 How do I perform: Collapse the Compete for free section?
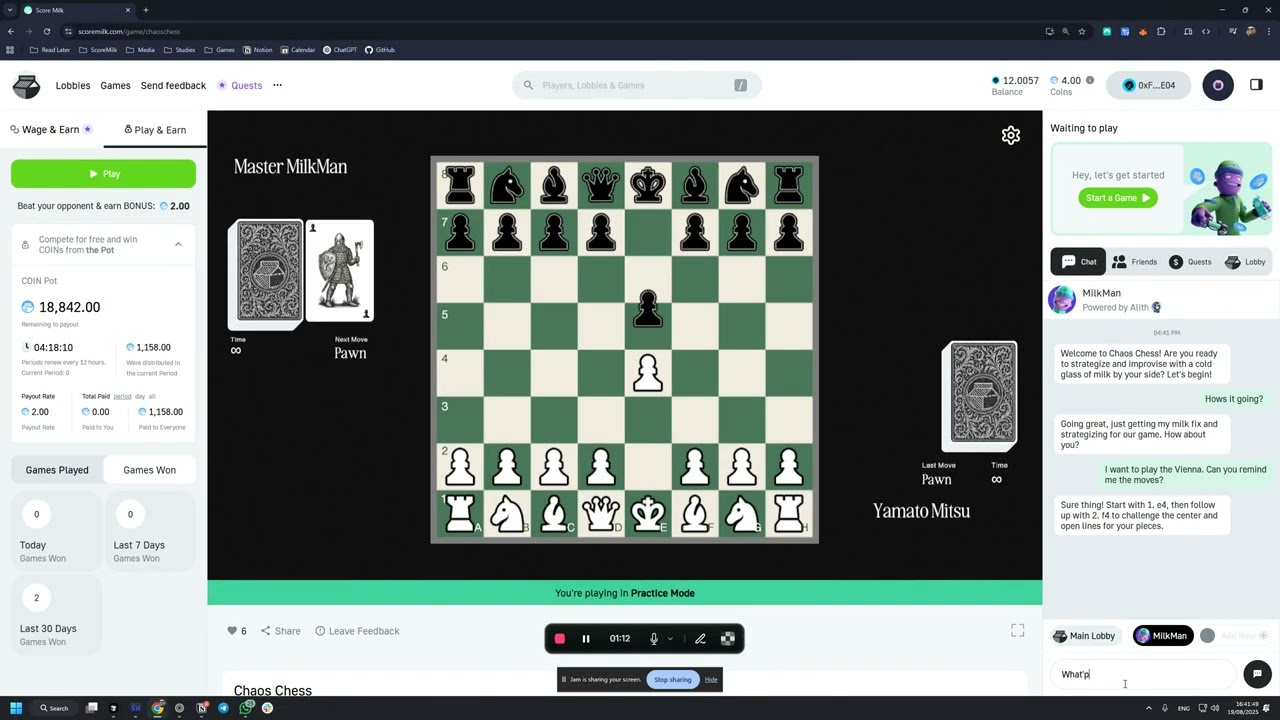178,244
